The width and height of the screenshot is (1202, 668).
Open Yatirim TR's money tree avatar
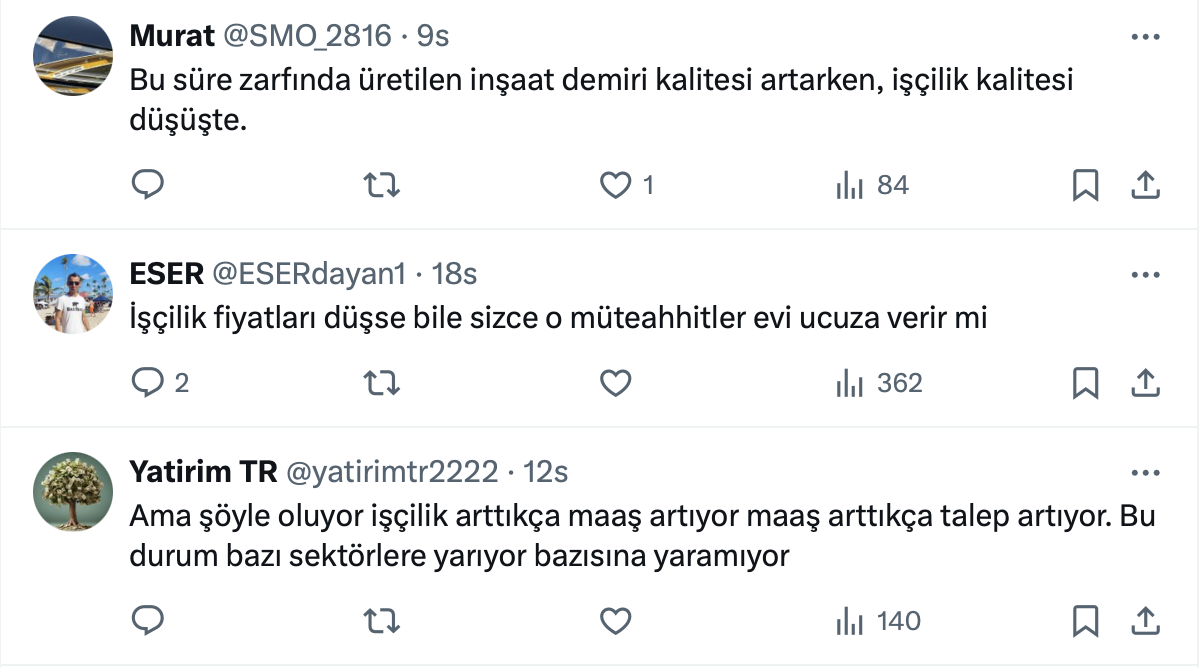pos(72,492)
